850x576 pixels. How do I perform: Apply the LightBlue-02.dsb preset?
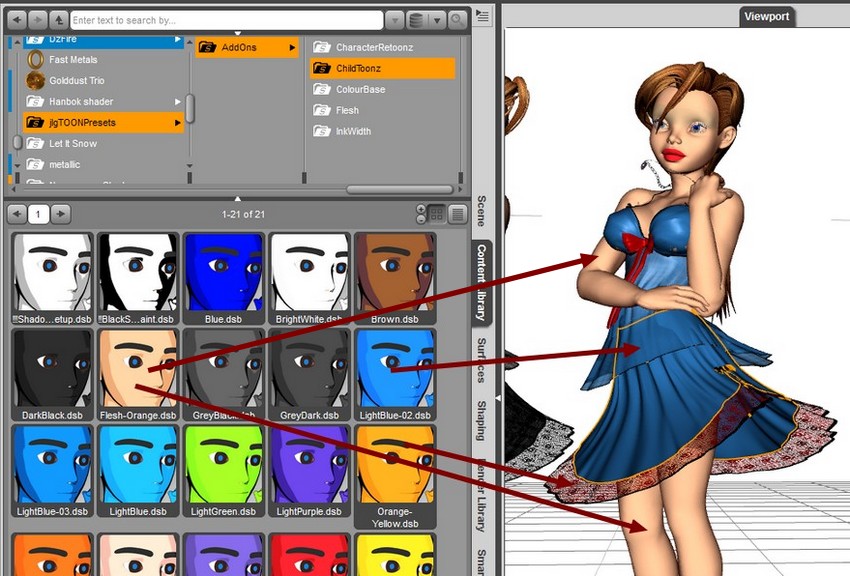pyautogui.click(x=395, y=375)
